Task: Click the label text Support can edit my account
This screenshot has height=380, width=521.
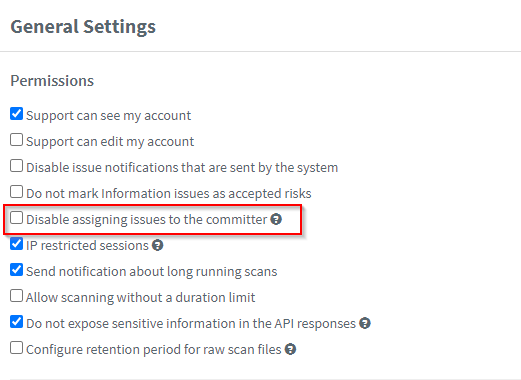Action: point(110,142)
